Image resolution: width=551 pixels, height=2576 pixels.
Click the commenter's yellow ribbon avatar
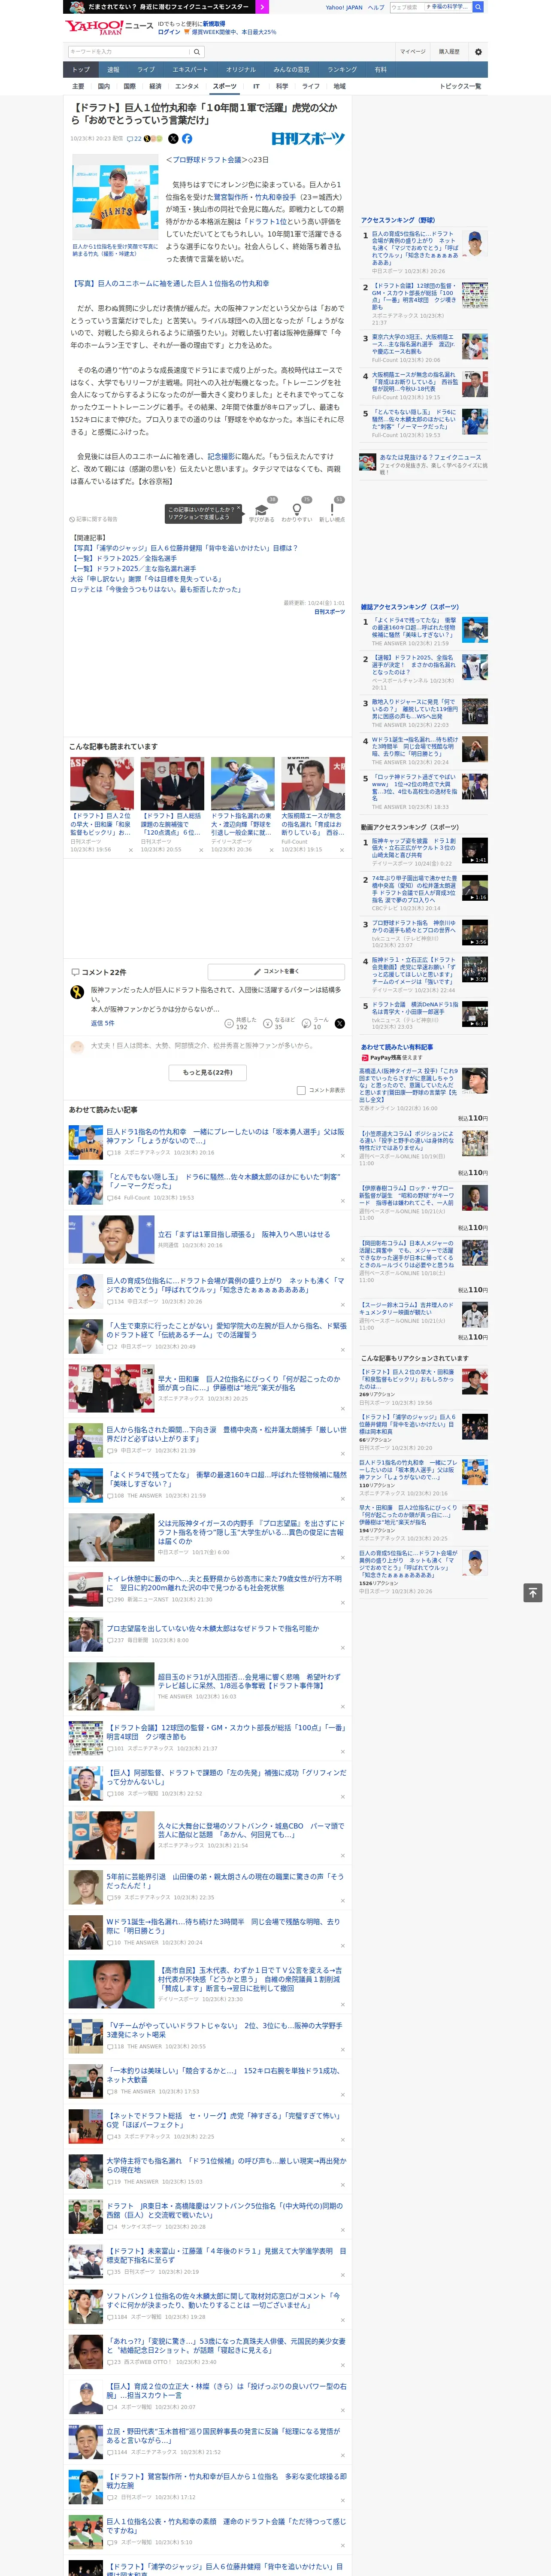77,992
